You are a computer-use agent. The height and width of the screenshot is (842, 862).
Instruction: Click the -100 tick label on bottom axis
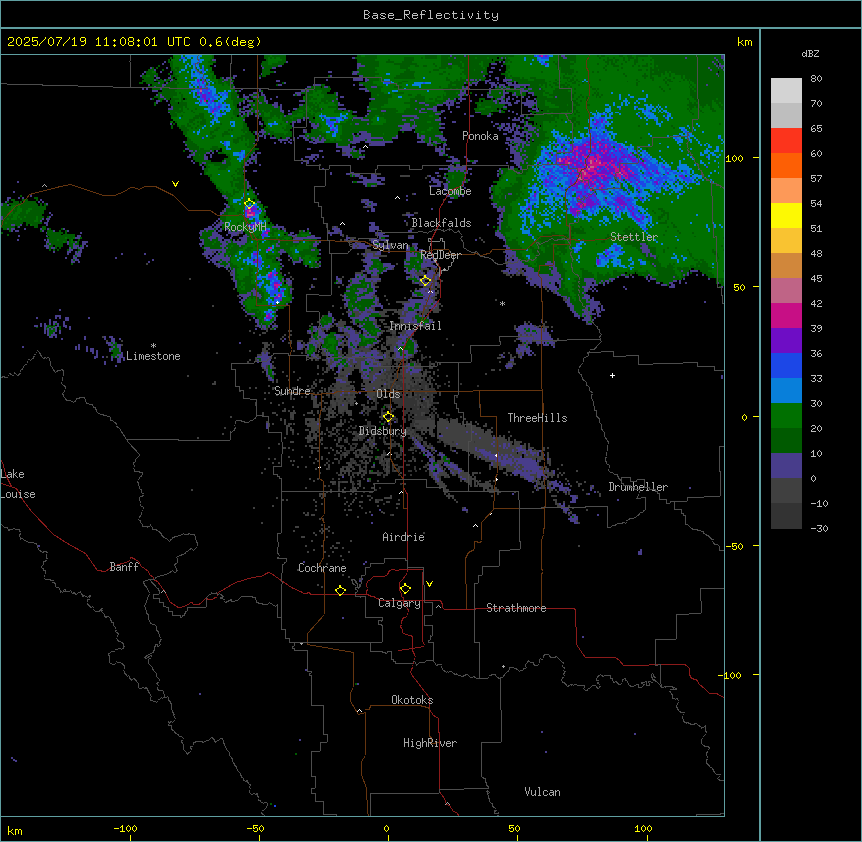tap(125, 828)
